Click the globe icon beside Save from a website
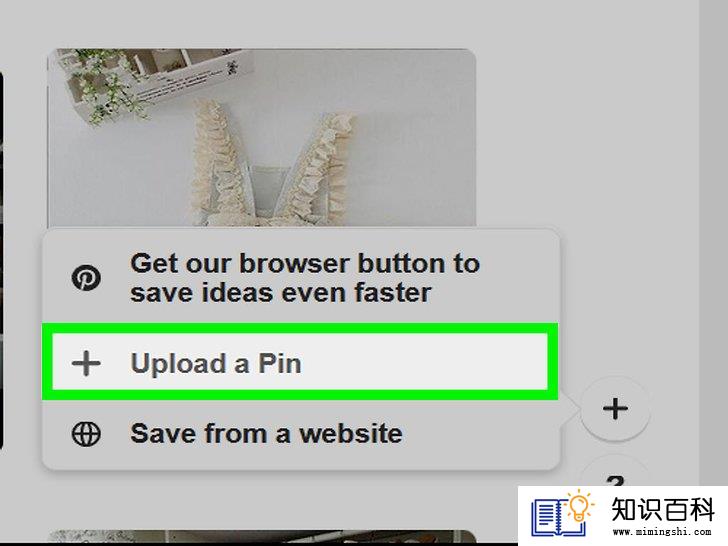 (x=86, y=434)
